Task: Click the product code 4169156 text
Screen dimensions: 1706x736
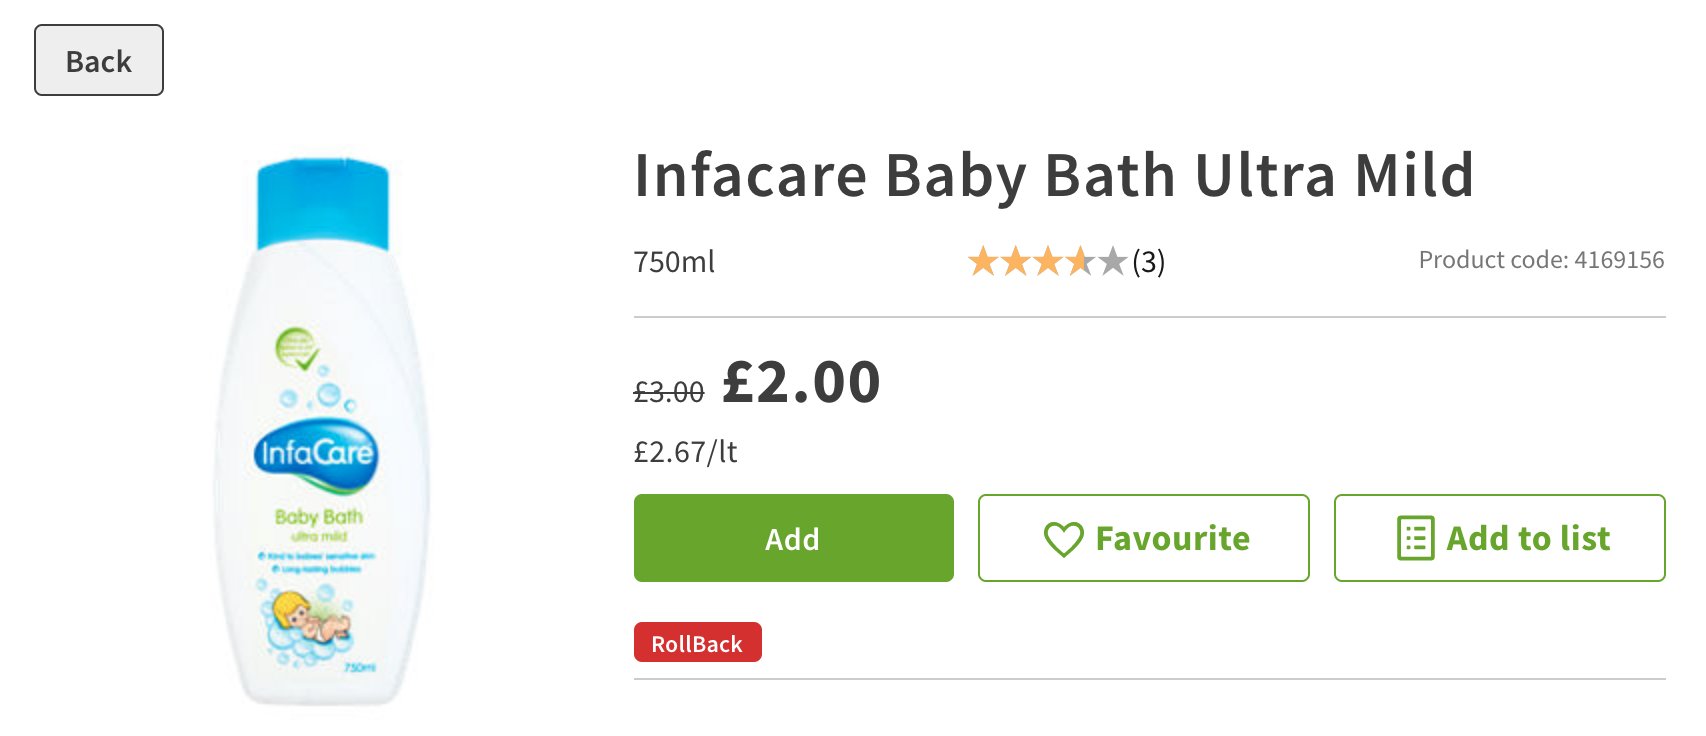Action: coord(1541,260)
